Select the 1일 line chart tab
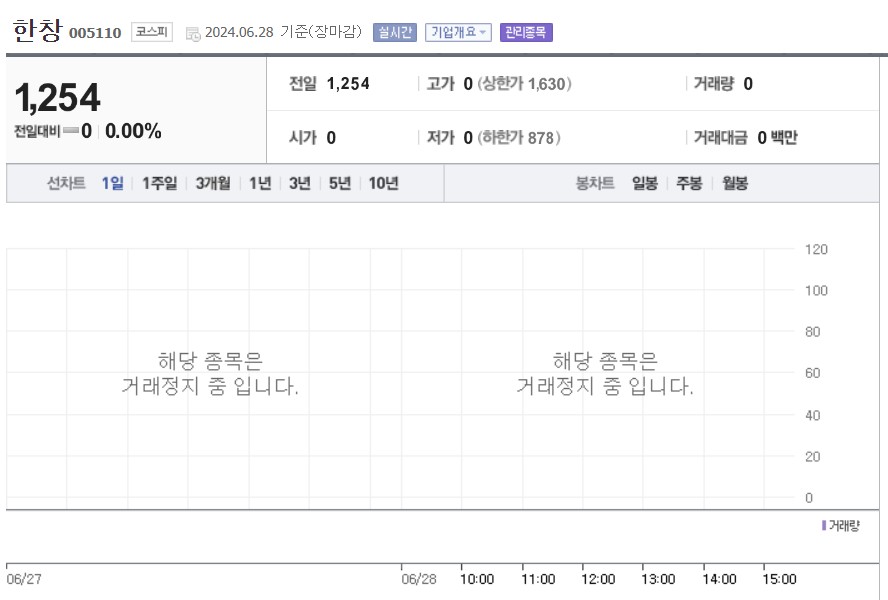 pyautogui.click(x=112, y=184)
